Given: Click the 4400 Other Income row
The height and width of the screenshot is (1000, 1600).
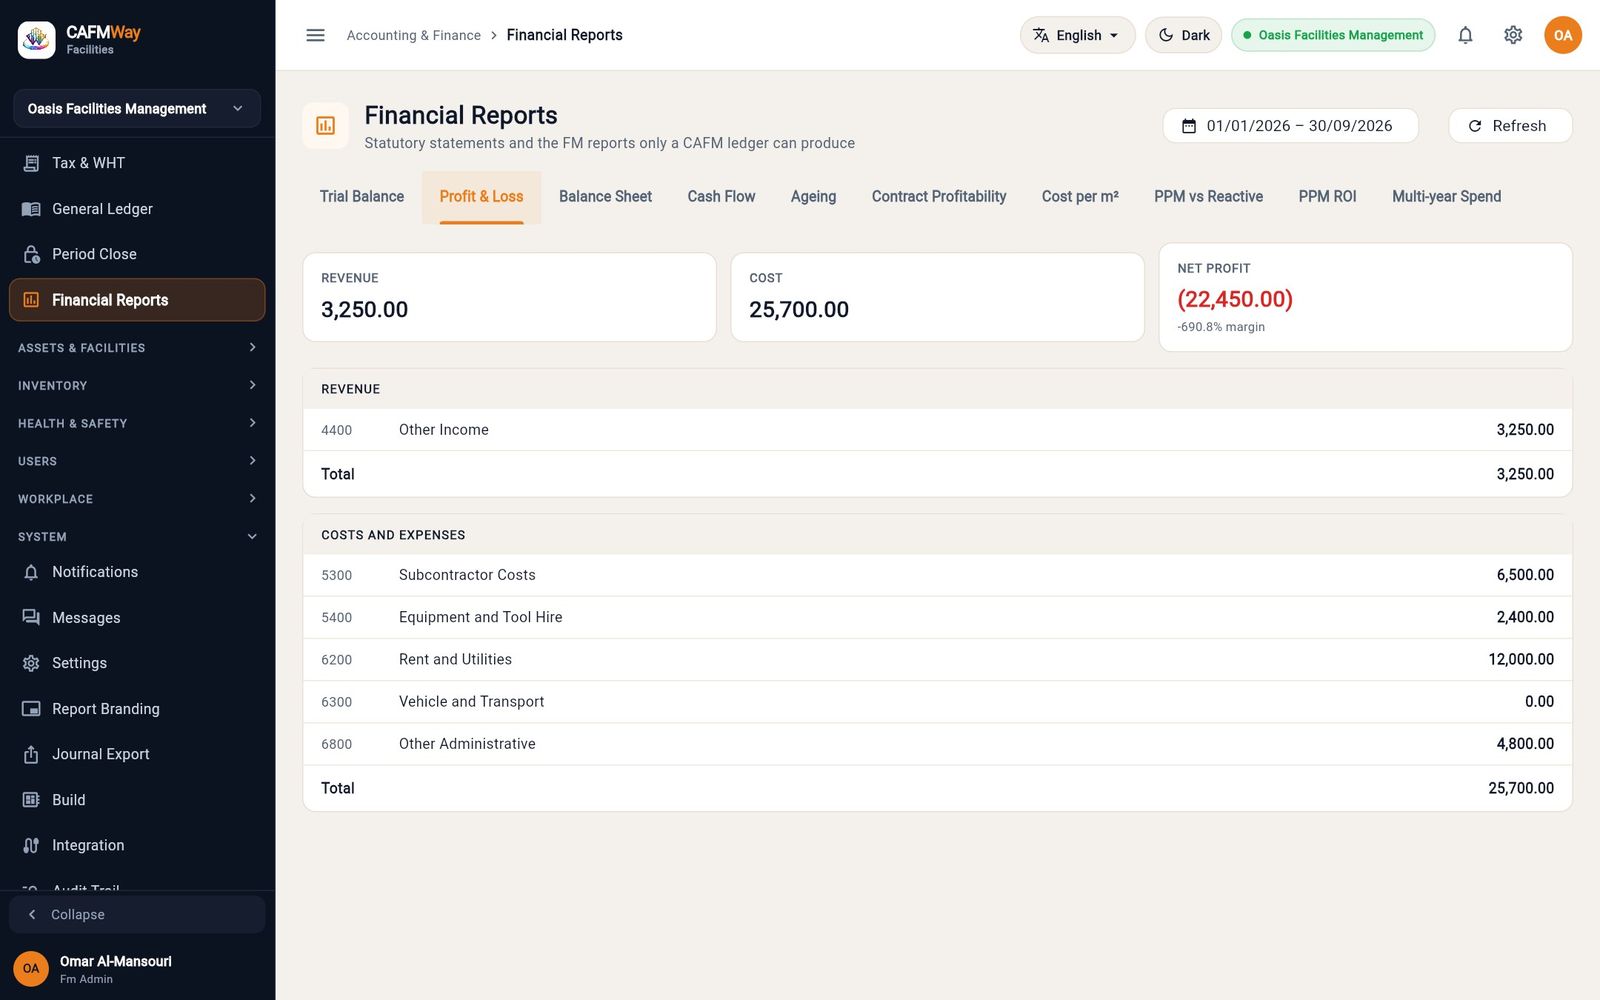Looking at the screenshot, I should click(937, 430).
